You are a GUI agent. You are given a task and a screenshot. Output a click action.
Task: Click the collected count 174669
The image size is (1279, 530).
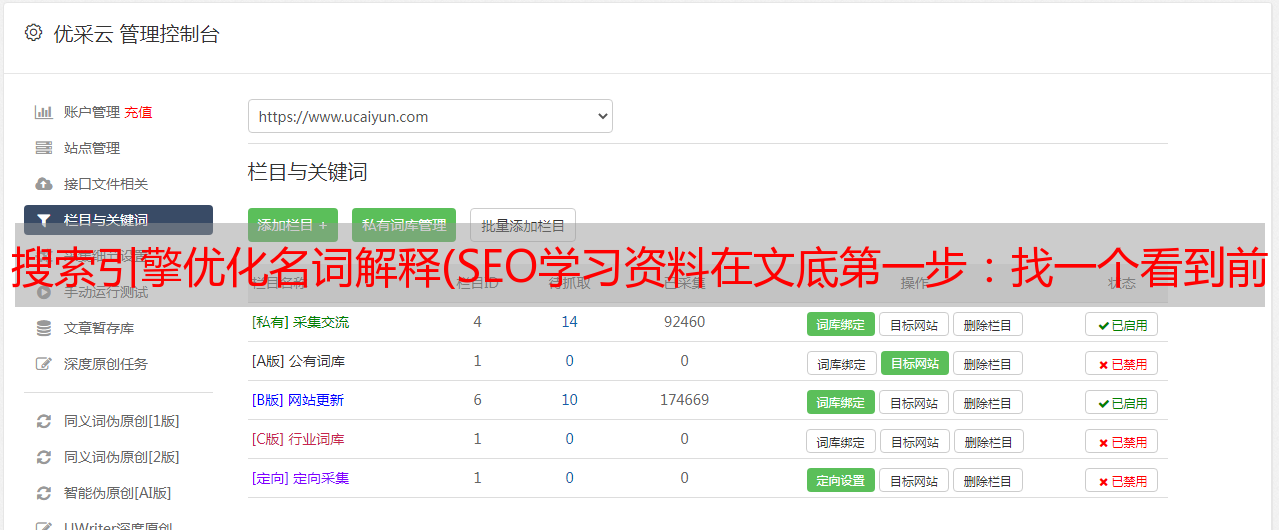[684, 400]
